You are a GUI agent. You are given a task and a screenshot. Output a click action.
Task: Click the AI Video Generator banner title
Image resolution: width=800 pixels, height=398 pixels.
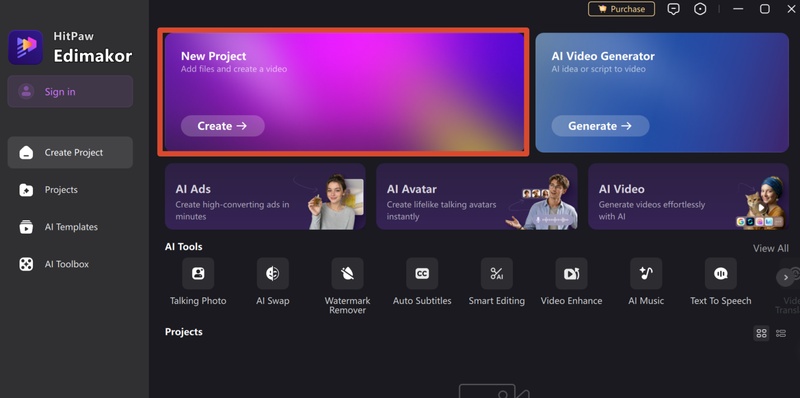coord(603,56)
